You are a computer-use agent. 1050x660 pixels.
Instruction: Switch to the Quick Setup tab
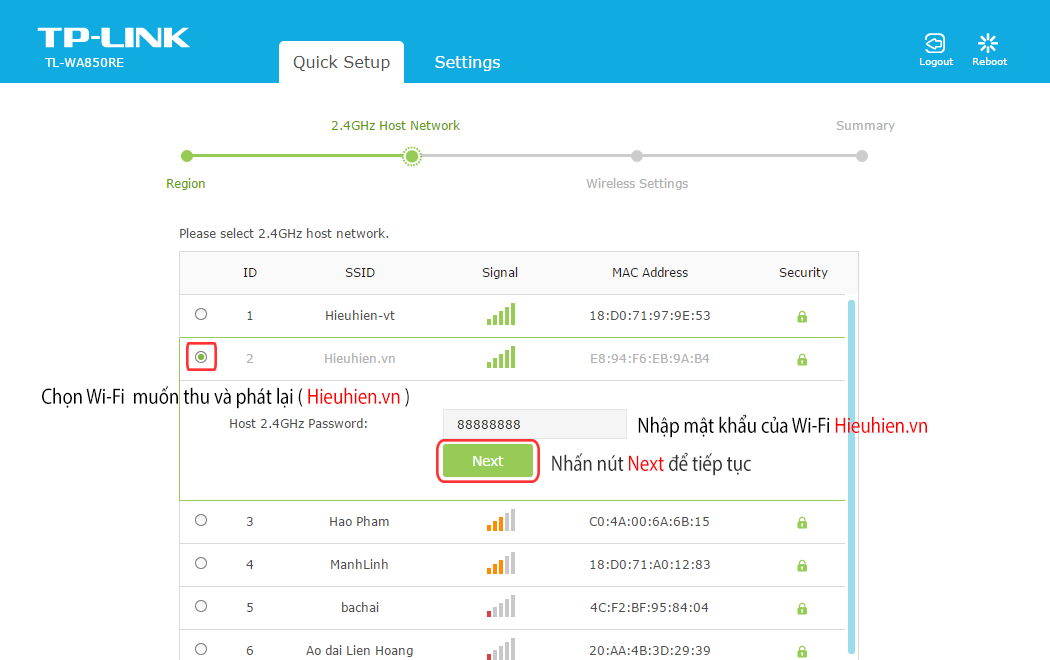pos(341,62)
